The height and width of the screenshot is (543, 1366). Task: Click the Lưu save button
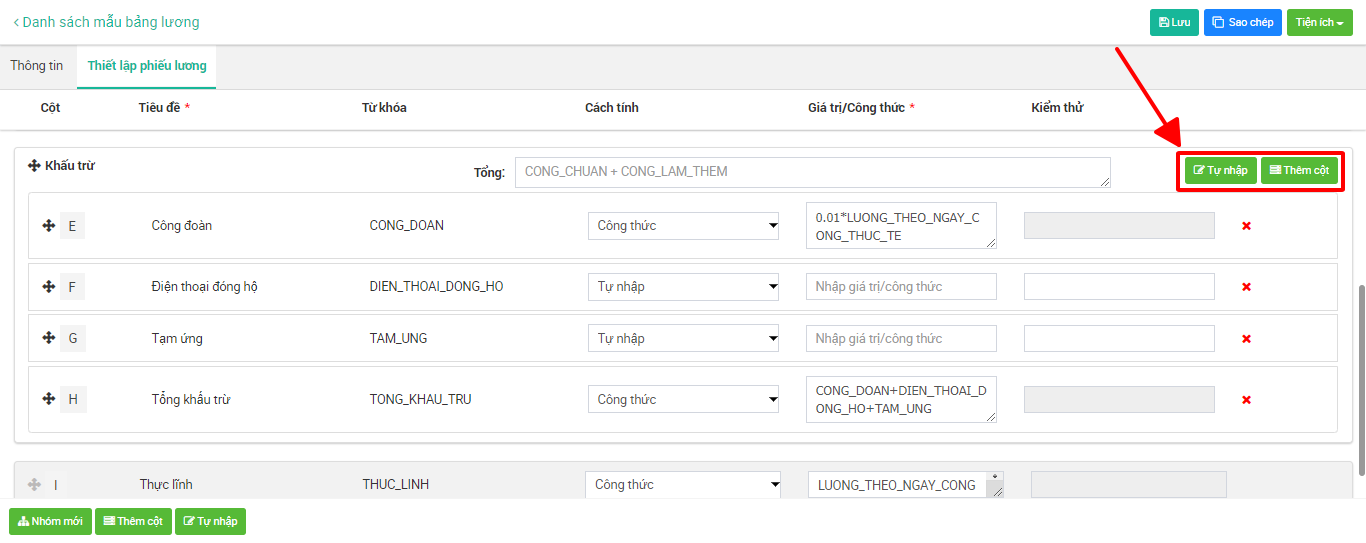coord(1174,22)
